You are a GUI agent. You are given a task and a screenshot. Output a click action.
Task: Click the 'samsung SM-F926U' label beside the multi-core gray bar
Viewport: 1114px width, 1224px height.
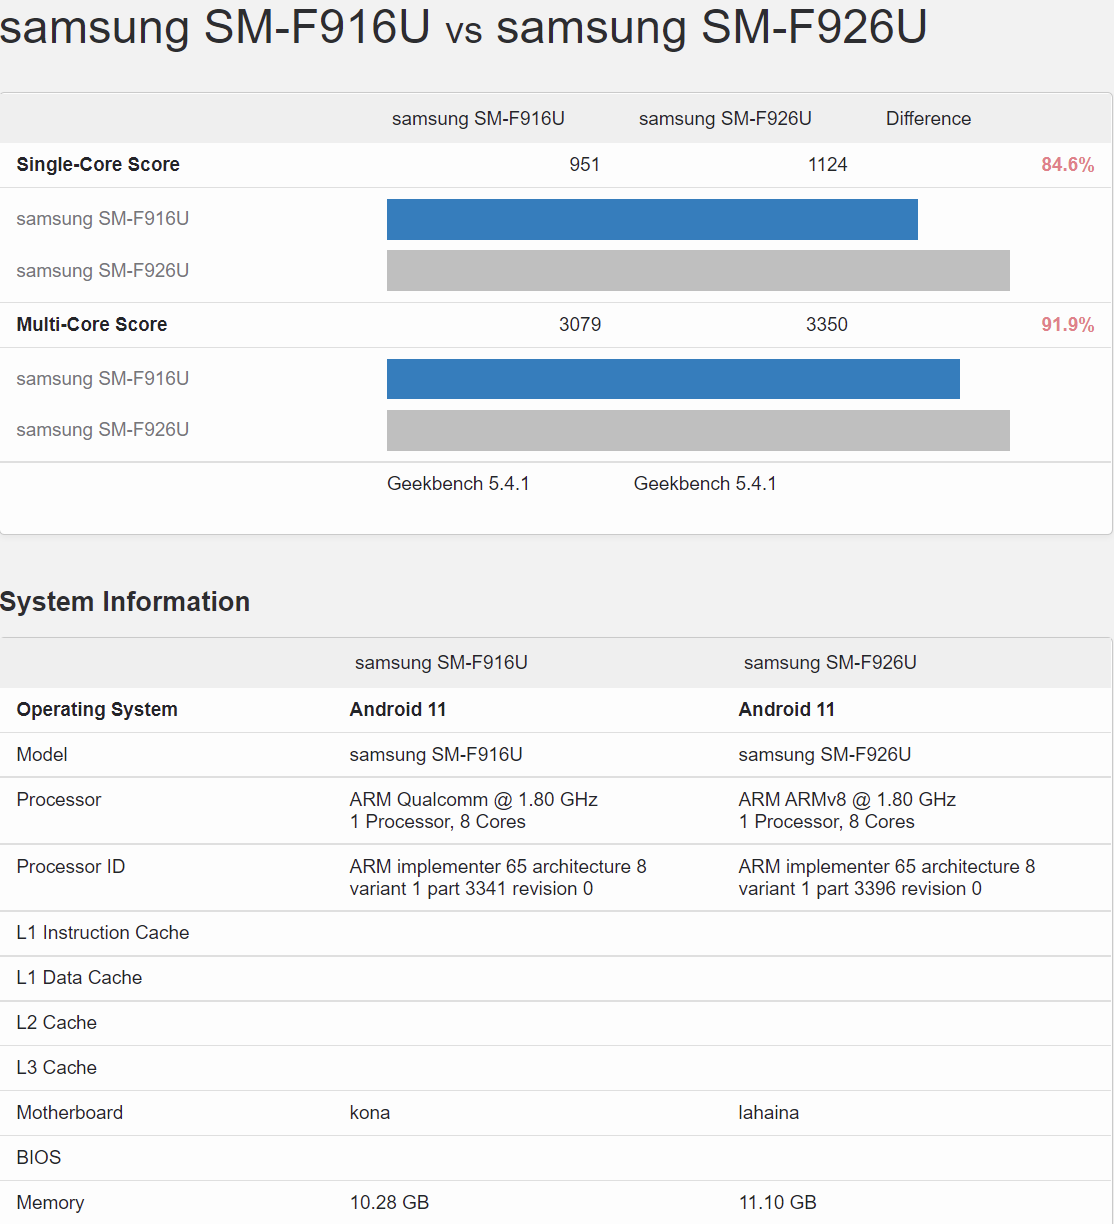[103, 430]
